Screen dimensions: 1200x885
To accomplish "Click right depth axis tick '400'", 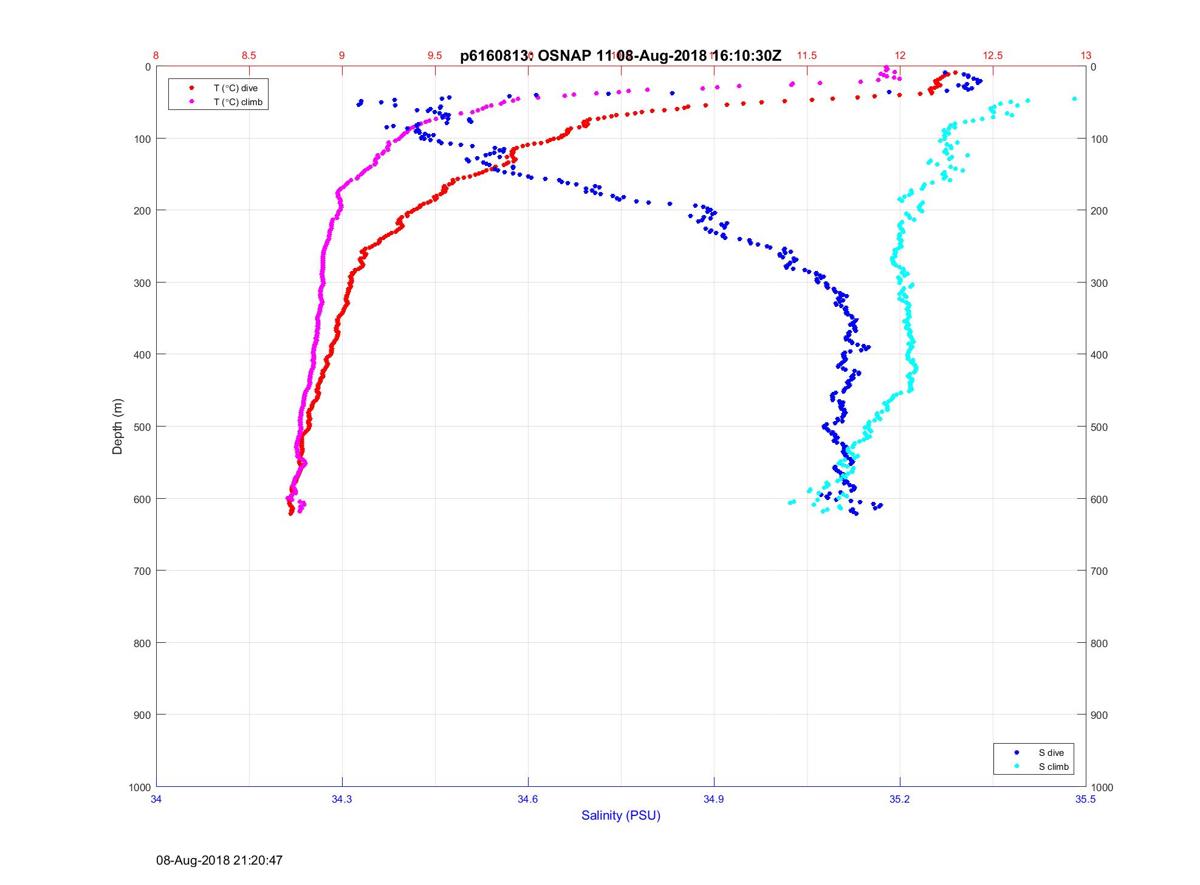I will pyautogui.click(x=1100, y=355).
